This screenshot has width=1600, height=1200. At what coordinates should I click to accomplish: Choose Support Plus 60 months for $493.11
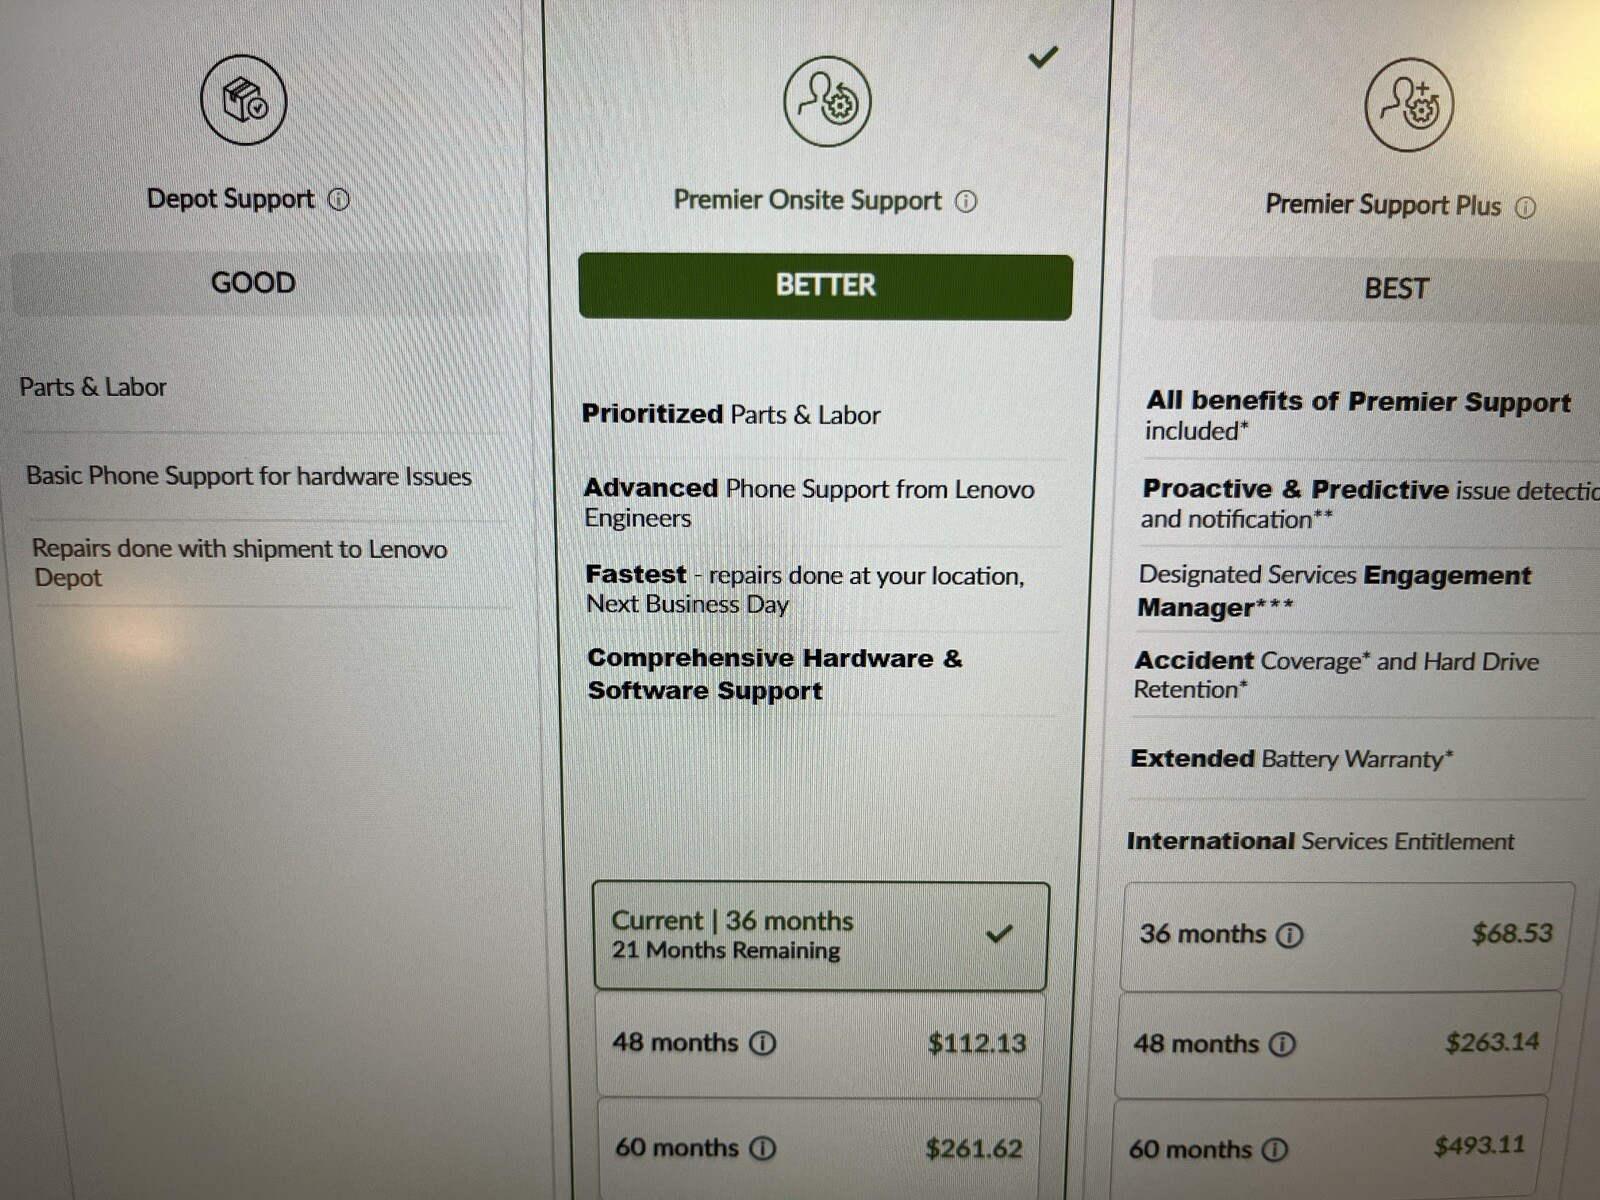1330,1149
